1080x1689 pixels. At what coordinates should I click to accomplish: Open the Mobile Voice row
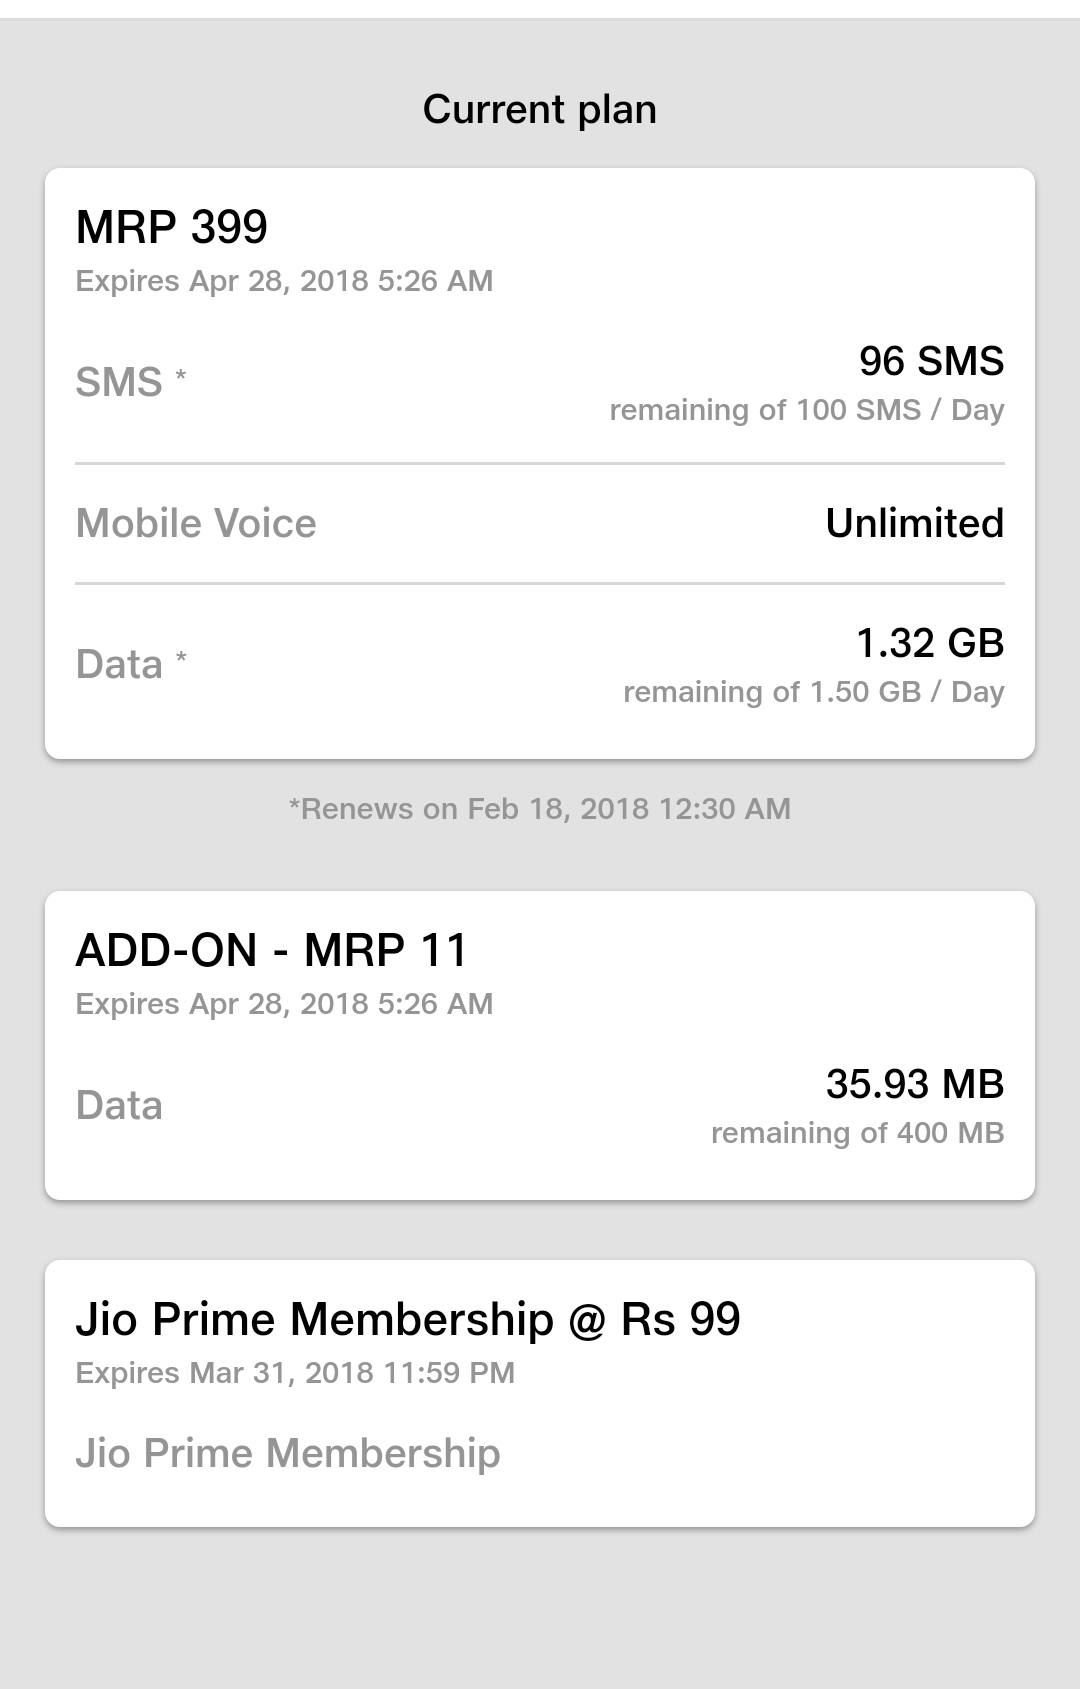(540, 523)
